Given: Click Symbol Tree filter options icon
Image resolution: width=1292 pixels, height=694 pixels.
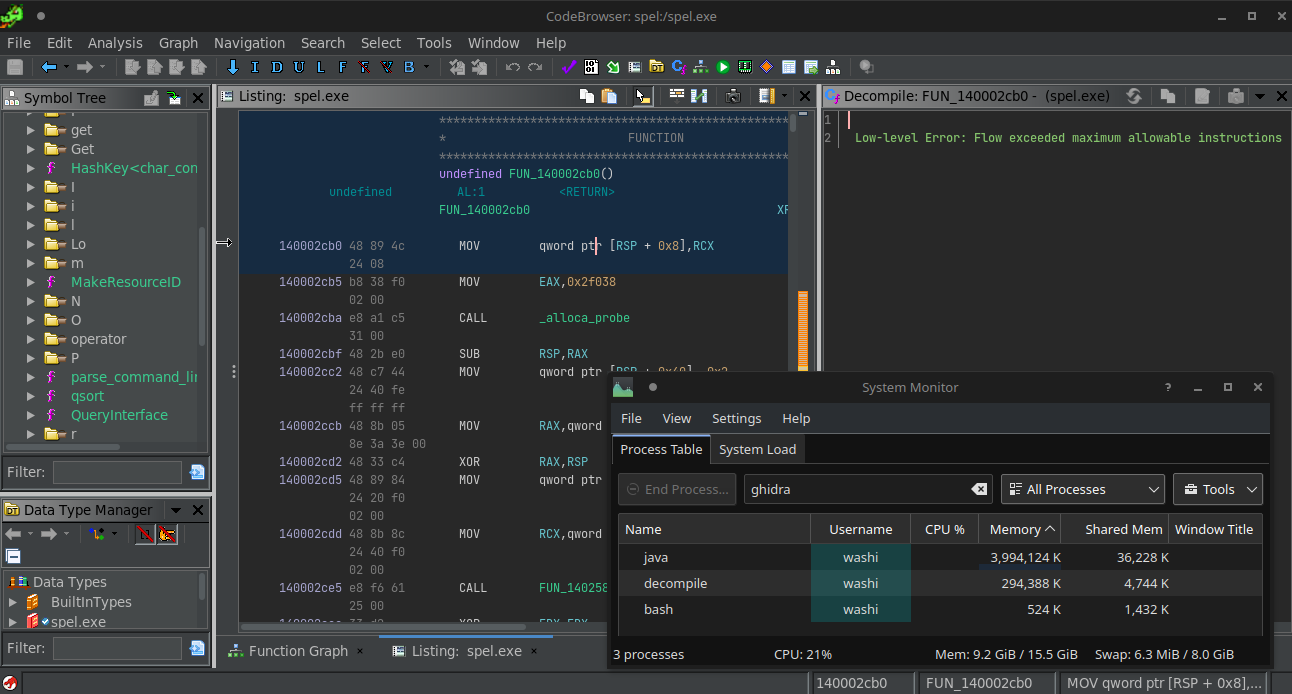Looking at the screenshot, I should pyautogui.click(x=197, y=472).
